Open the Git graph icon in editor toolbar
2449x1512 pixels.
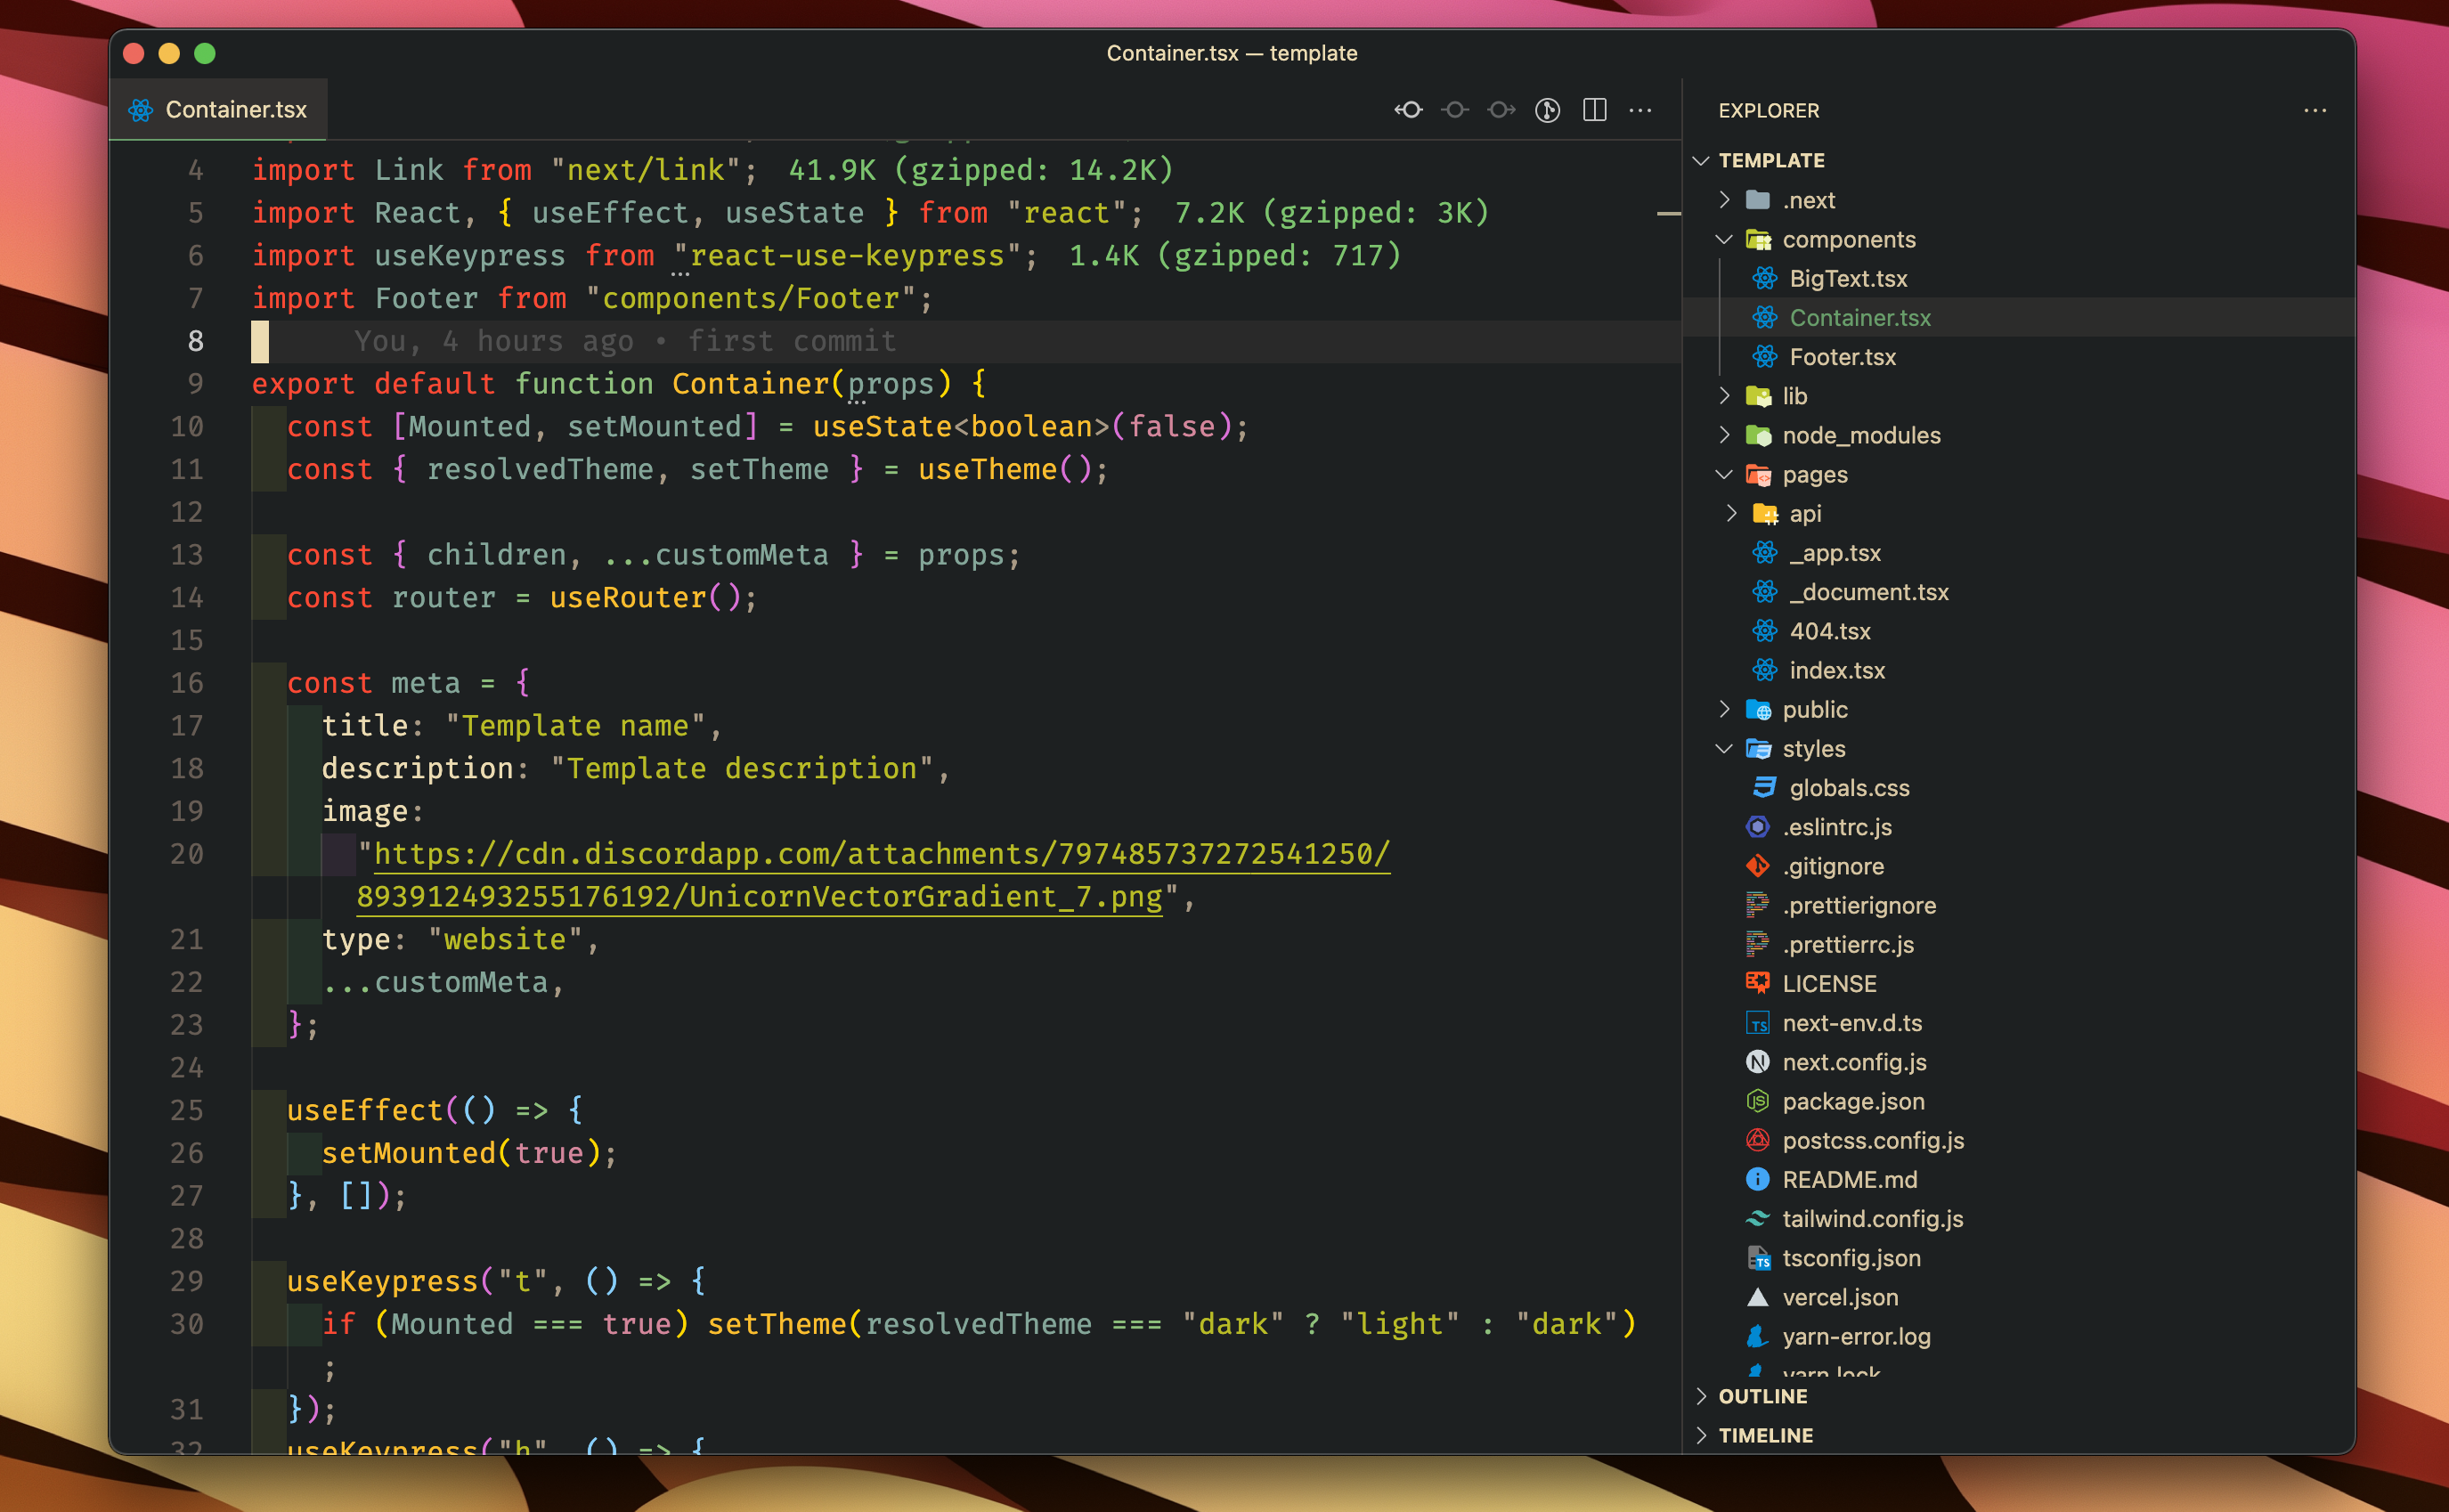(1546, 110)
